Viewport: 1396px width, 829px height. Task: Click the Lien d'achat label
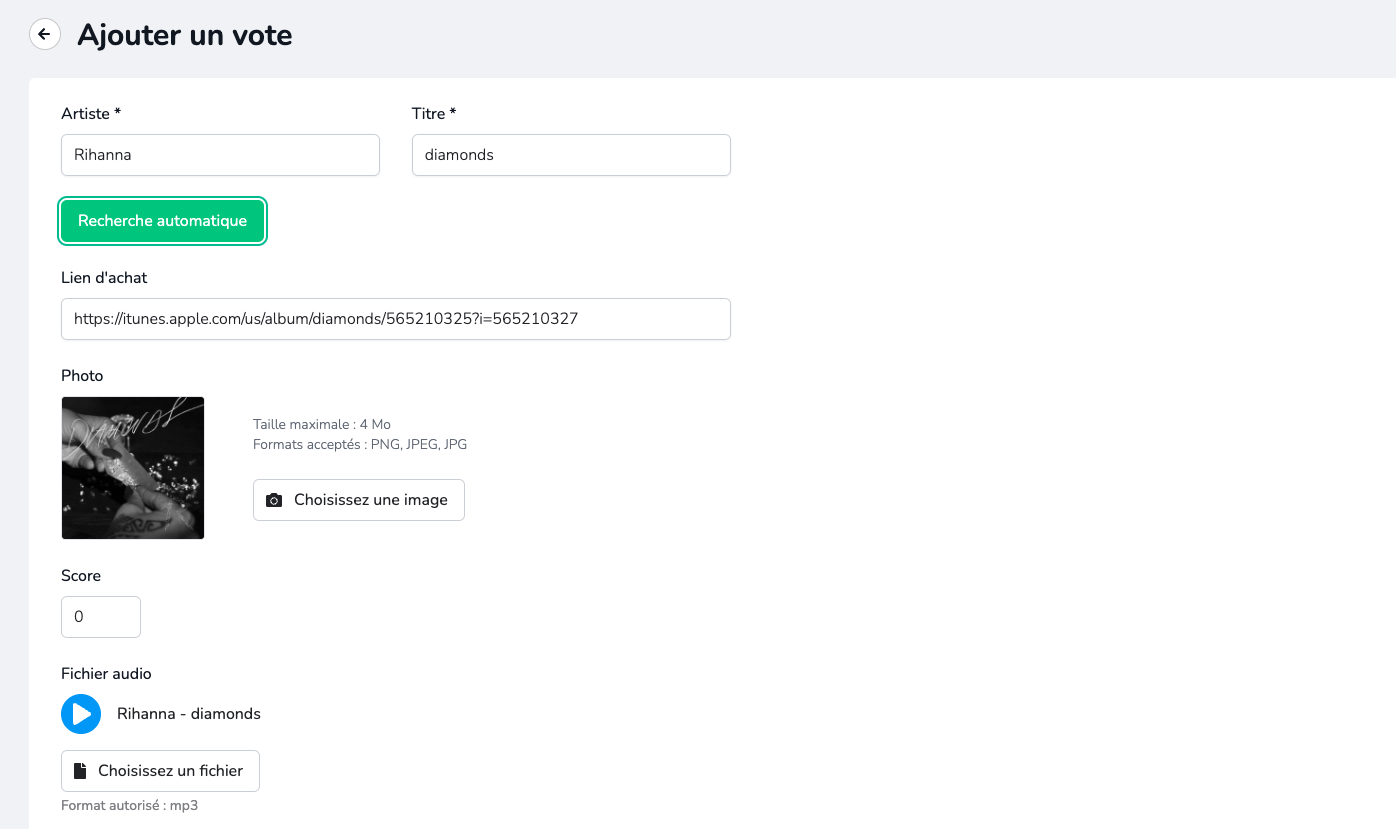(104, 278)
